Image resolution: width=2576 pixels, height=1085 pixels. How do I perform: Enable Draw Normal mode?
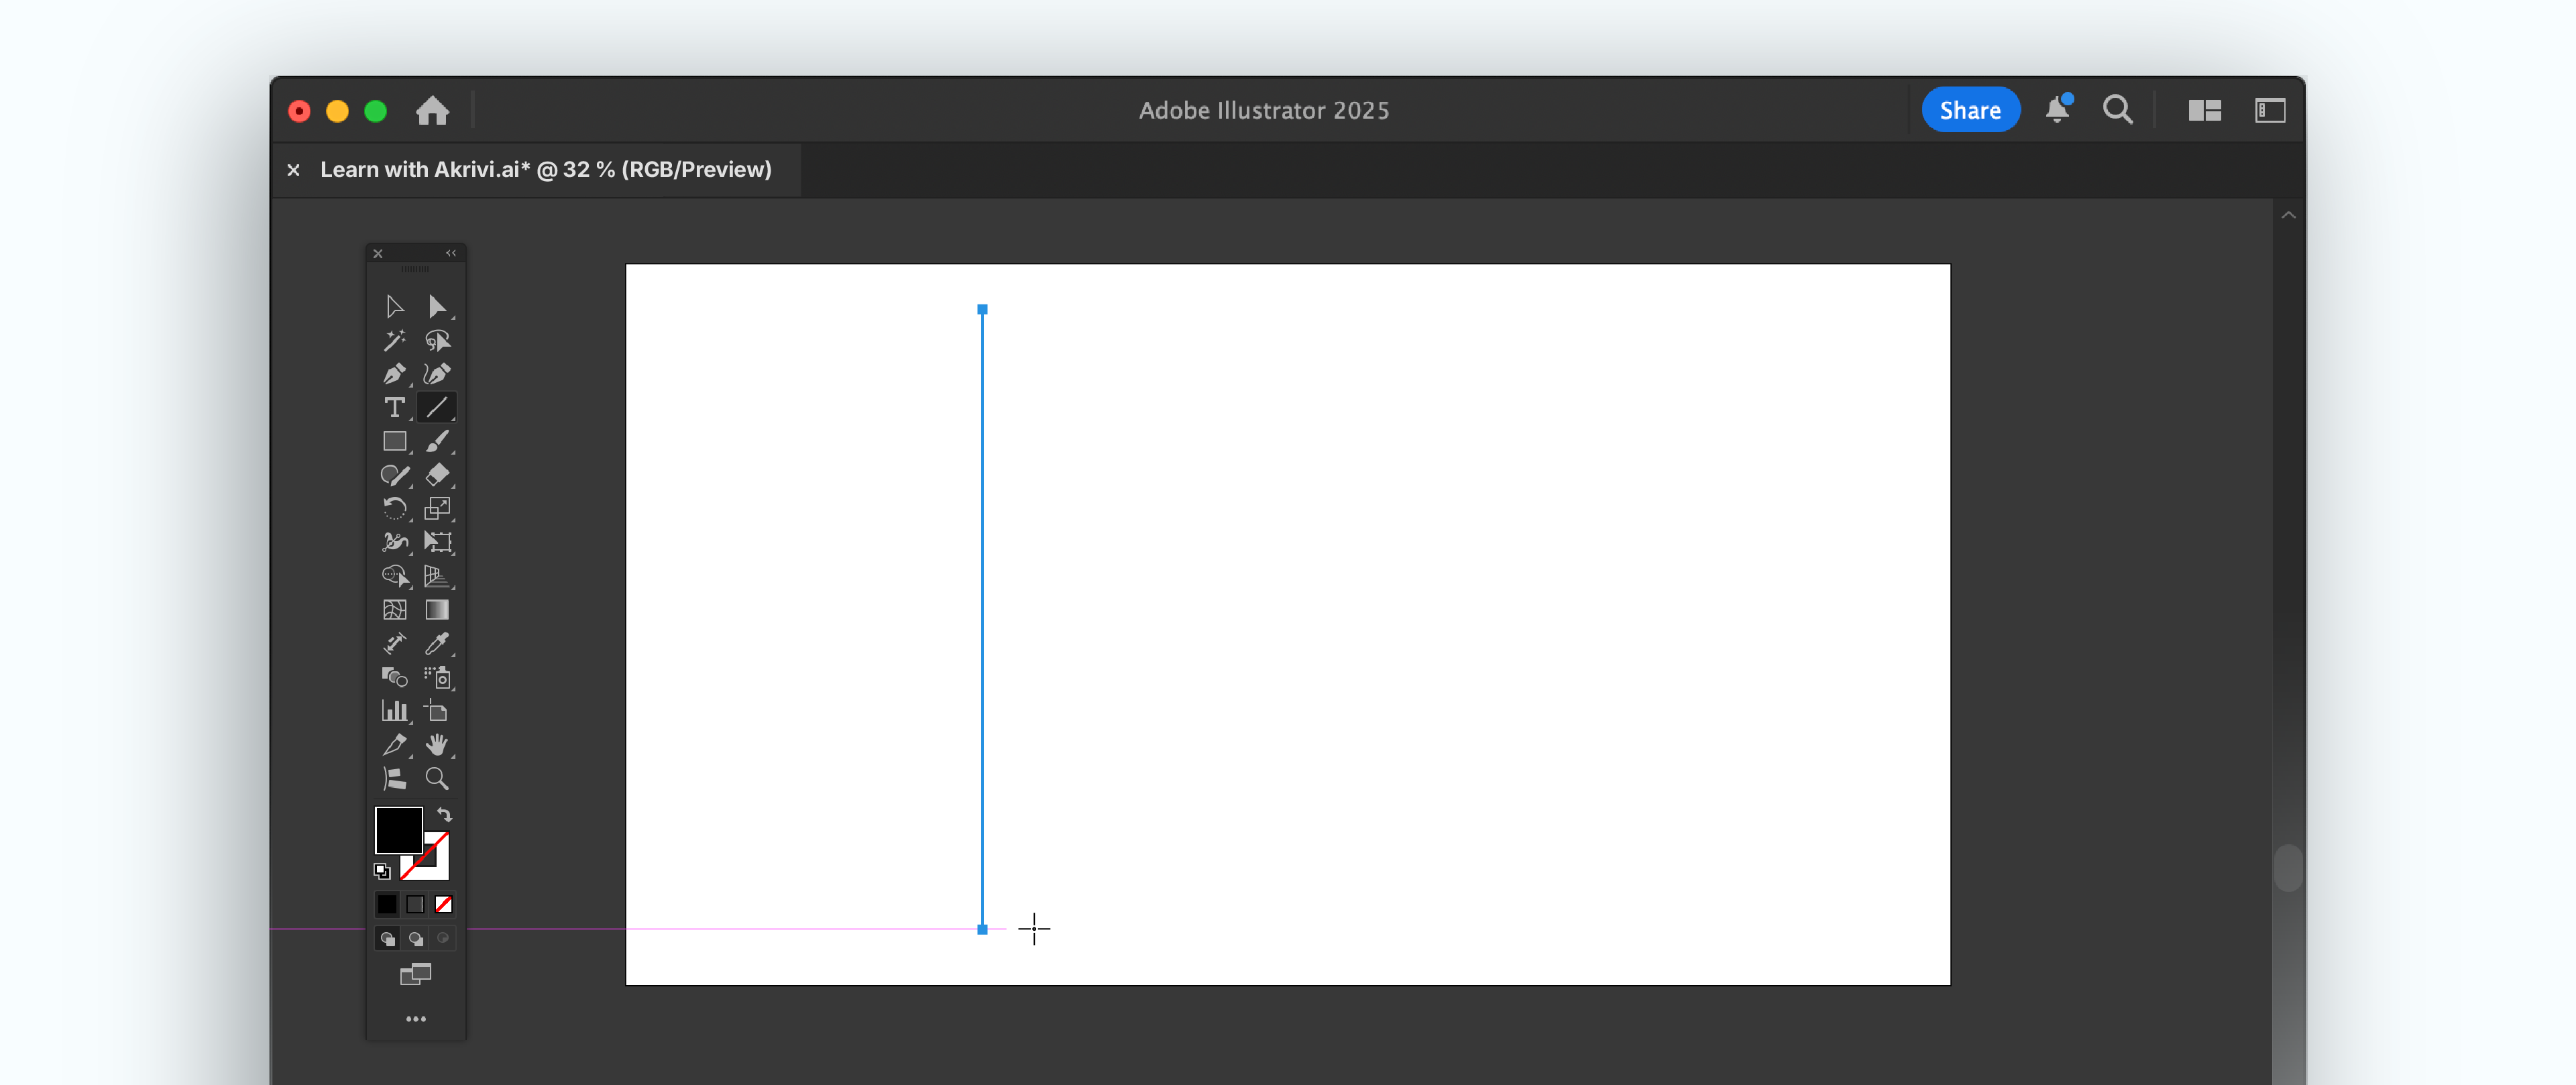(387, 938)
